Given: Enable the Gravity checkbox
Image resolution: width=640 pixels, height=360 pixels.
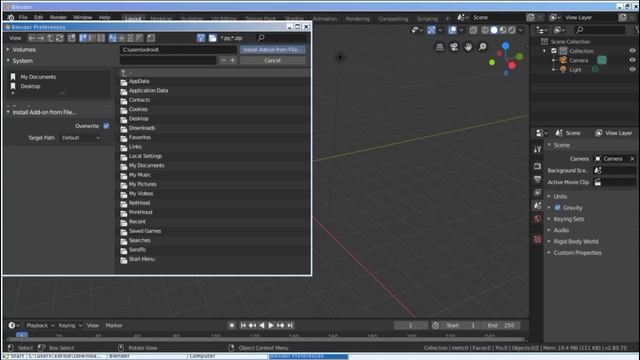Looking at the screenshot, I should click(x=558, y=208).
